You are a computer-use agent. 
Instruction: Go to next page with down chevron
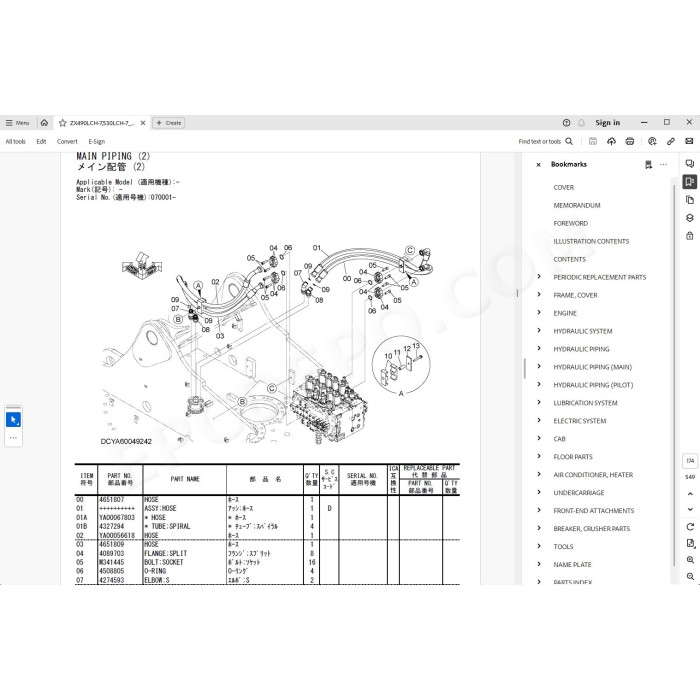[690, 509]
